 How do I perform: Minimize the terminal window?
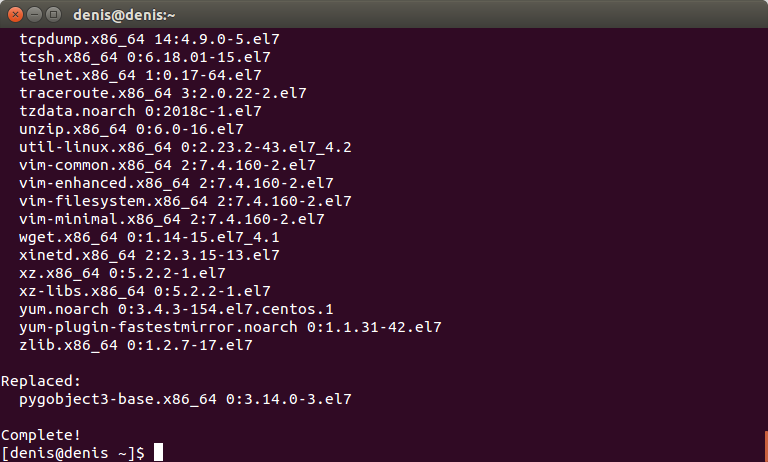click(x=34, y=15)
